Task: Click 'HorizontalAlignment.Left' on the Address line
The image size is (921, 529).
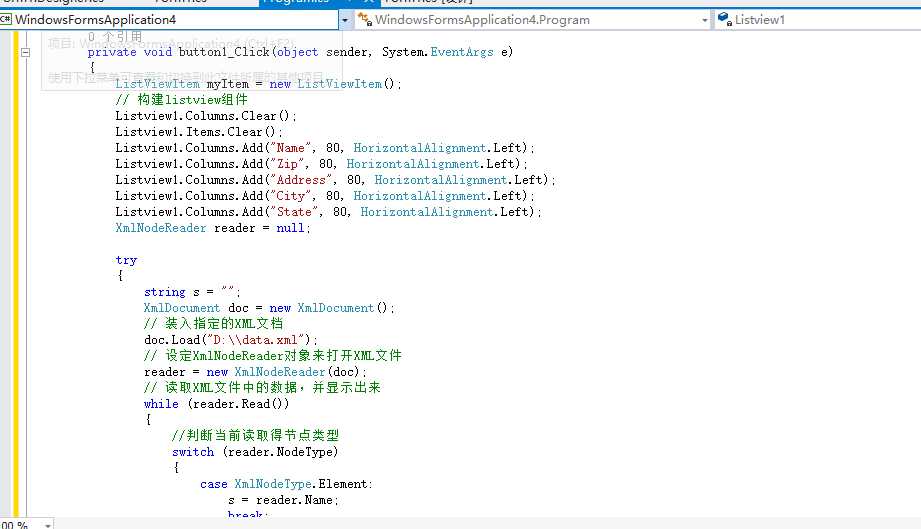Action: 457,180
